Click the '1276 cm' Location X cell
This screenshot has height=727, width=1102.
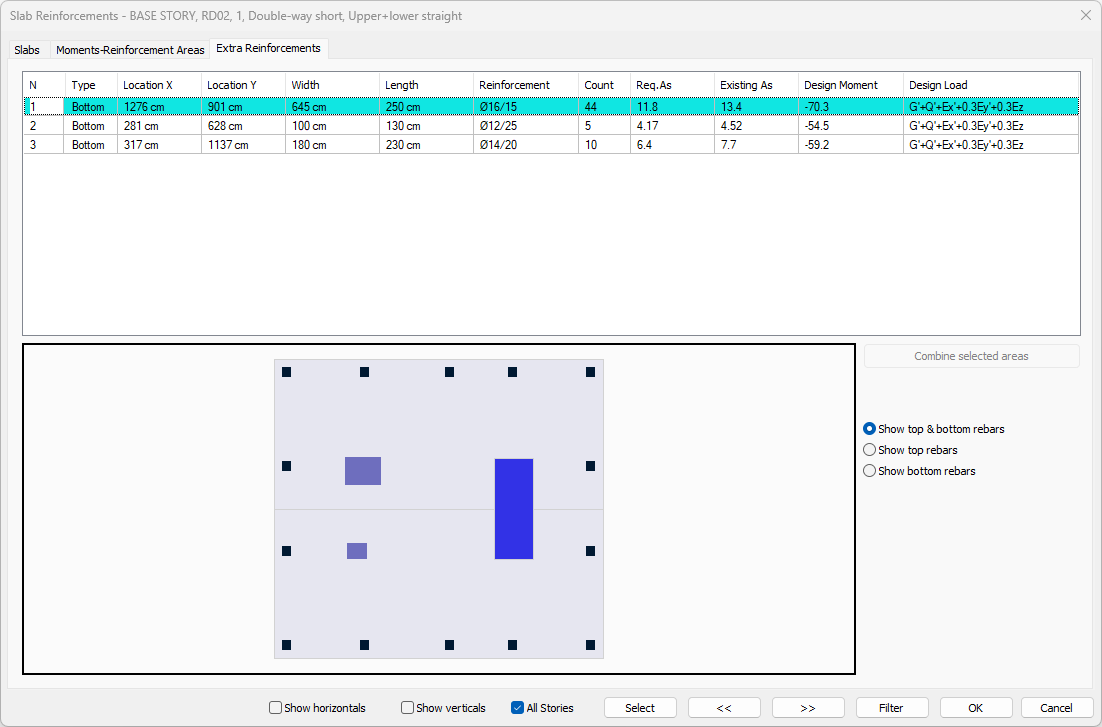159,107
